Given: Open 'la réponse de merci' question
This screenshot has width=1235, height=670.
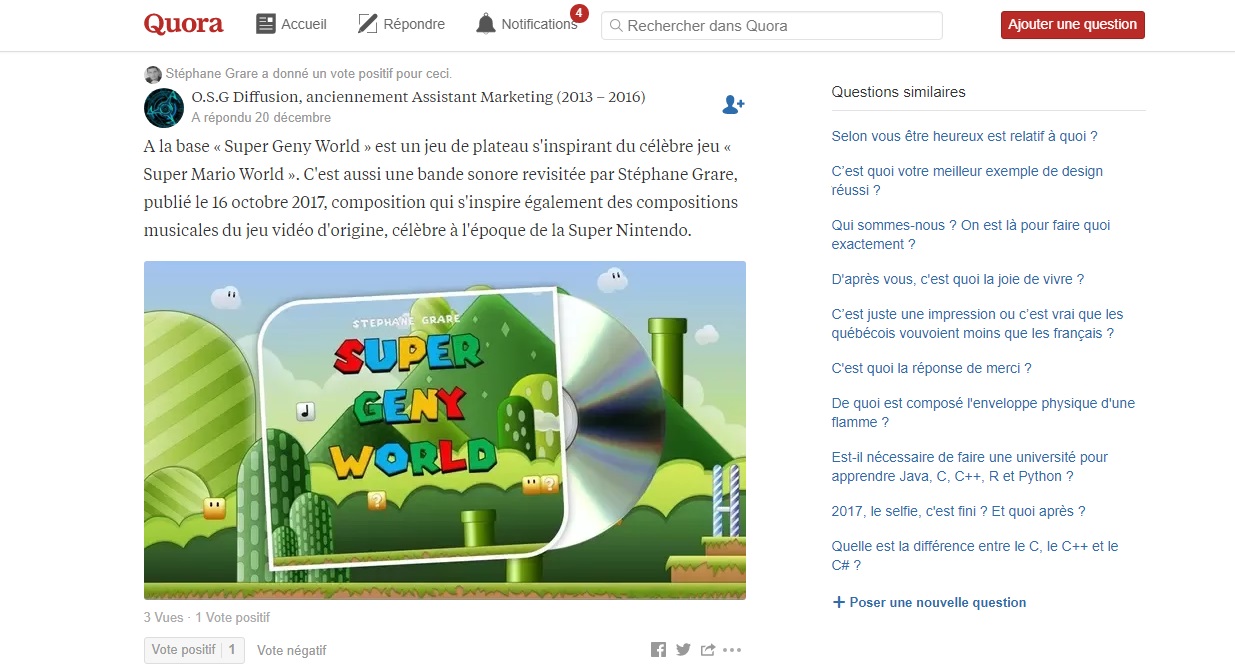Looking at the screenshot, I should pyautogui.click(x=932, y=368).
